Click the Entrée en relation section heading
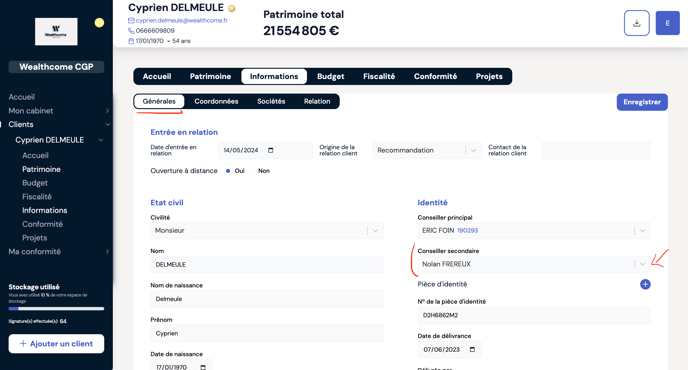Viewport: 688px width, 370px height. coord(184,132)
